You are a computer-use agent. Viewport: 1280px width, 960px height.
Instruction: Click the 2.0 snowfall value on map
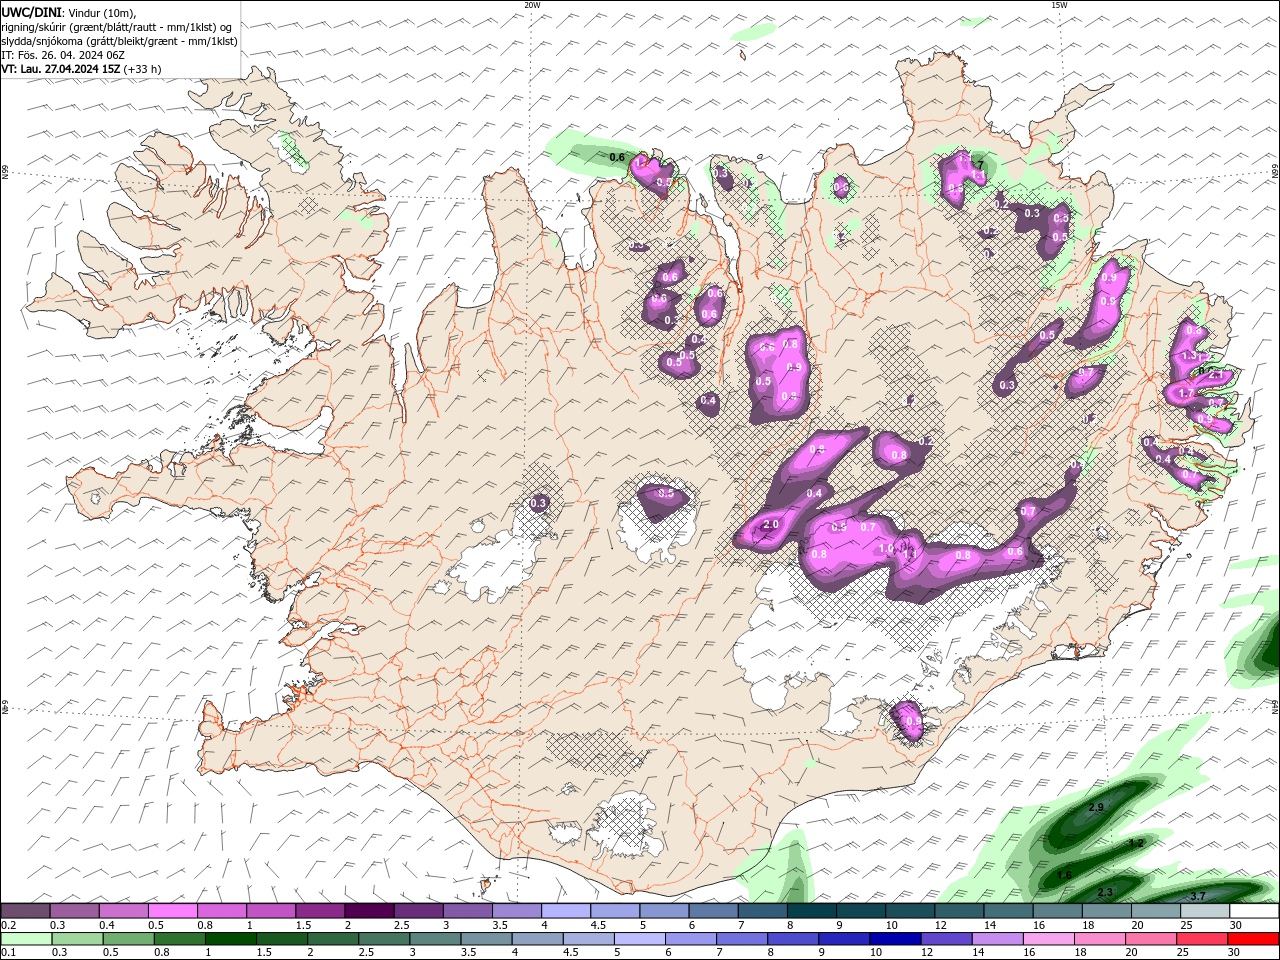[771, 525]
